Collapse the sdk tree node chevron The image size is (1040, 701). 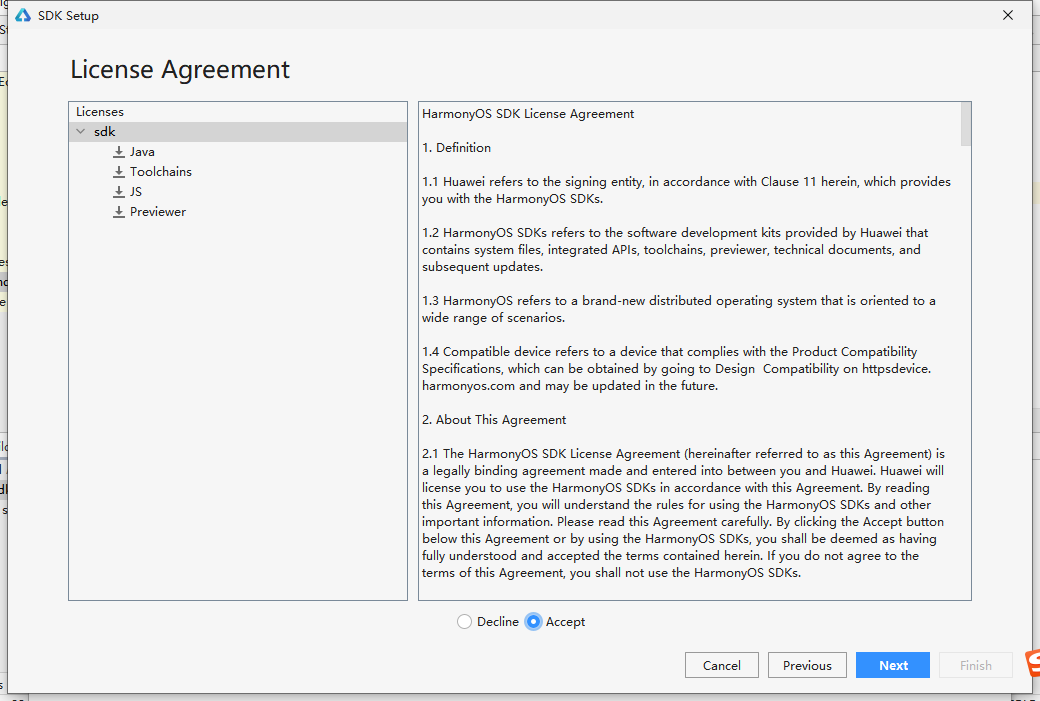[x=81, y=131]
